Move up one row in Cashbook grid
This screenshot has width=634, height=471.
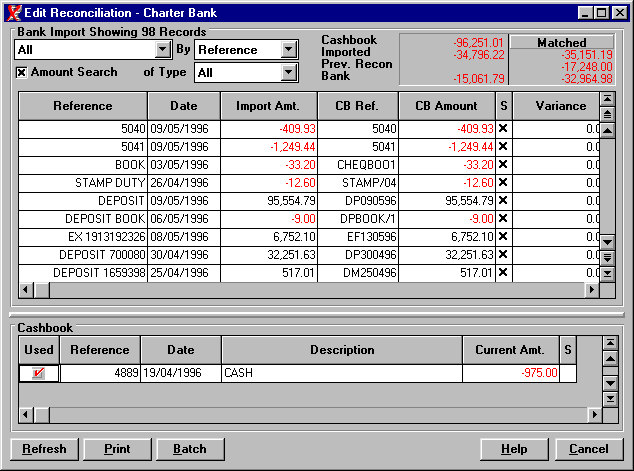(x=610, y=359)
